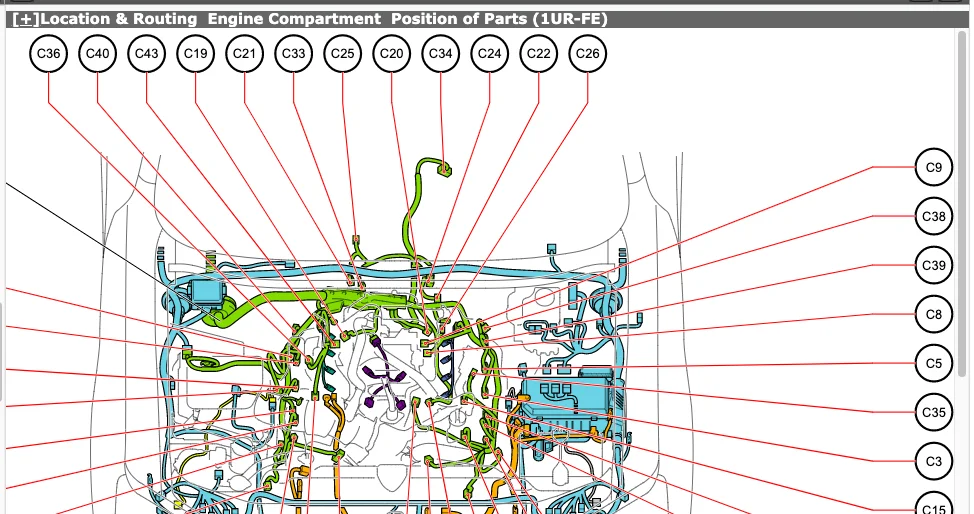Click the C33 connector circle
Image resolution: width=974 pixels, height=514 pixels.
coord(293,54)
